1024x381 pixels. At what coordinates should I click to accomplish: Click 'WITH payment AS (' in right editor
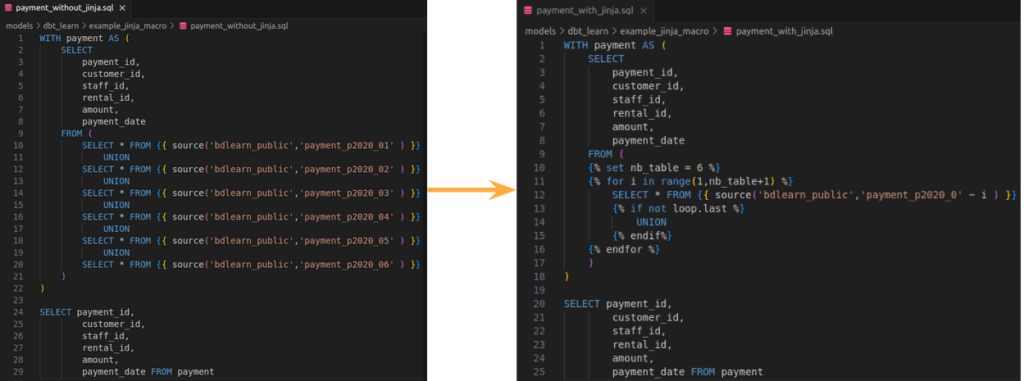tap(615, 45)
